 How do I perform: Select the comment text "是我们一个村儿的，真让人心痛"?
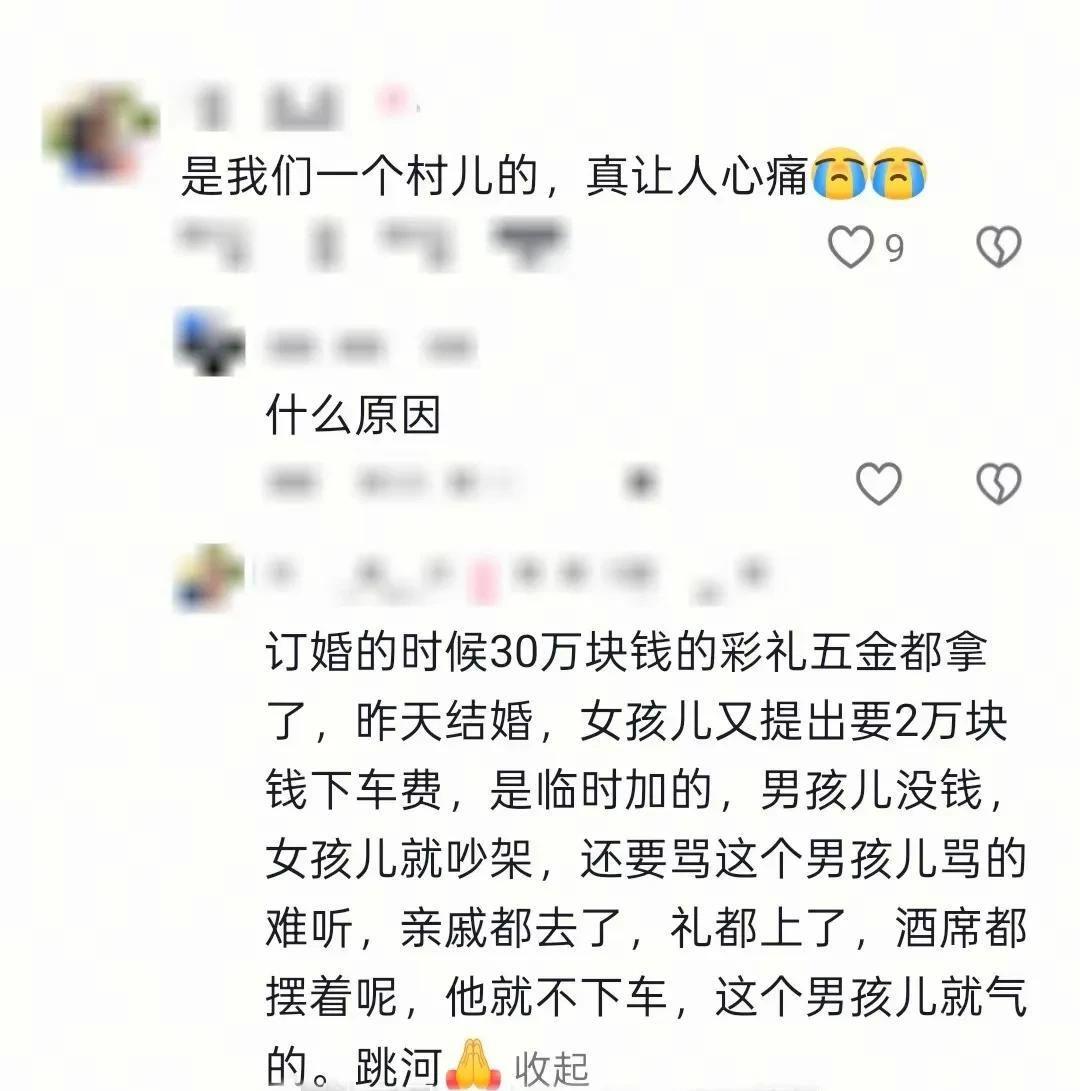(494, 175)
